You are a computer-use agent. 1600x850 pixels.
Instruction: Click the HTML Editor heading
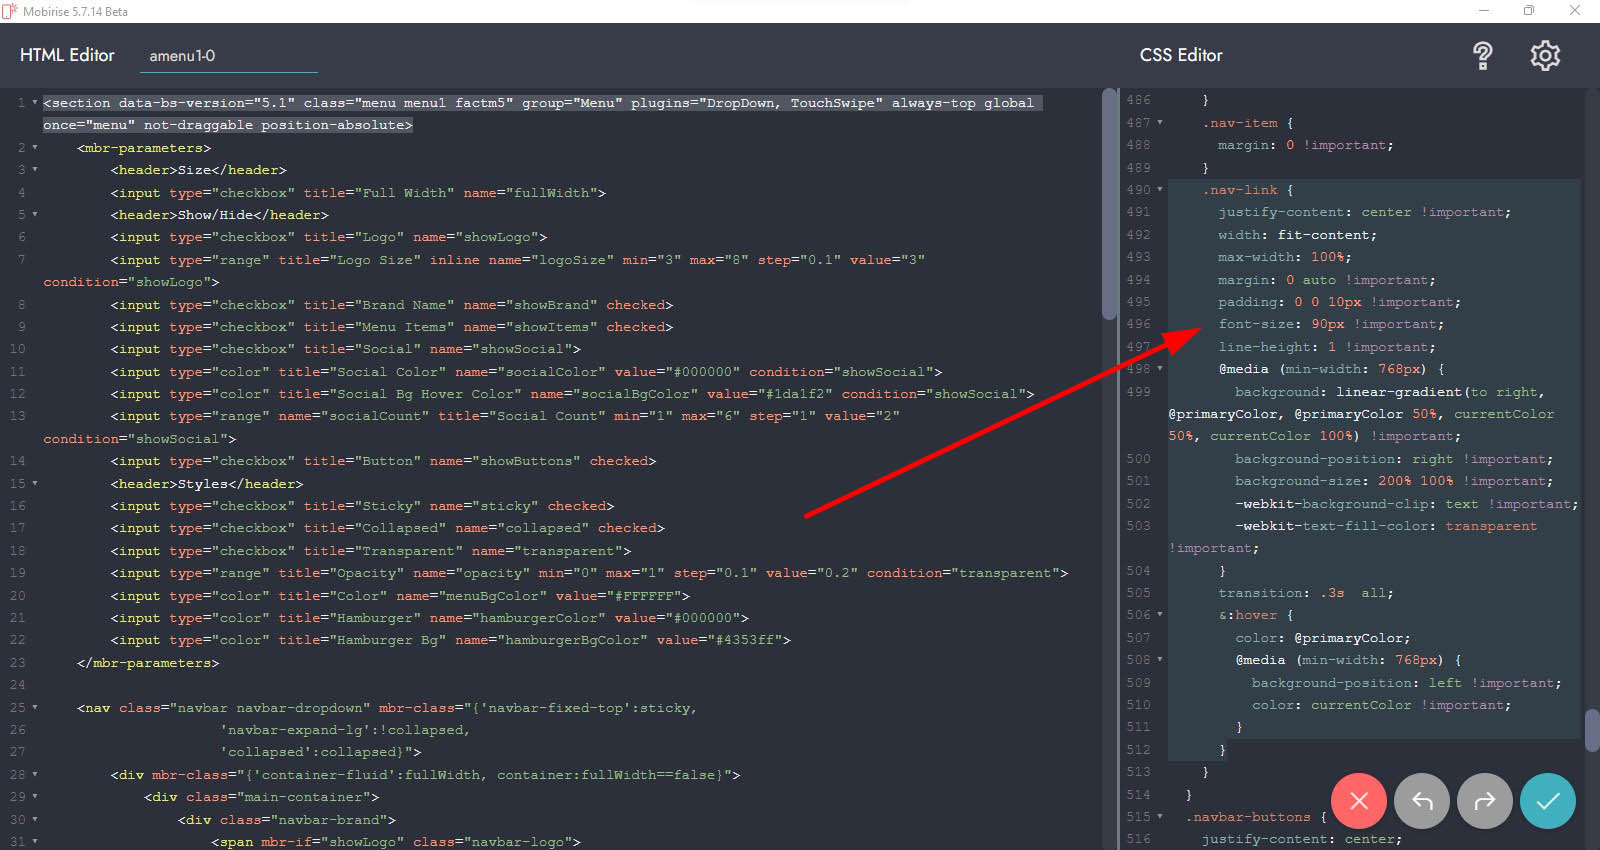pos(67,55)
